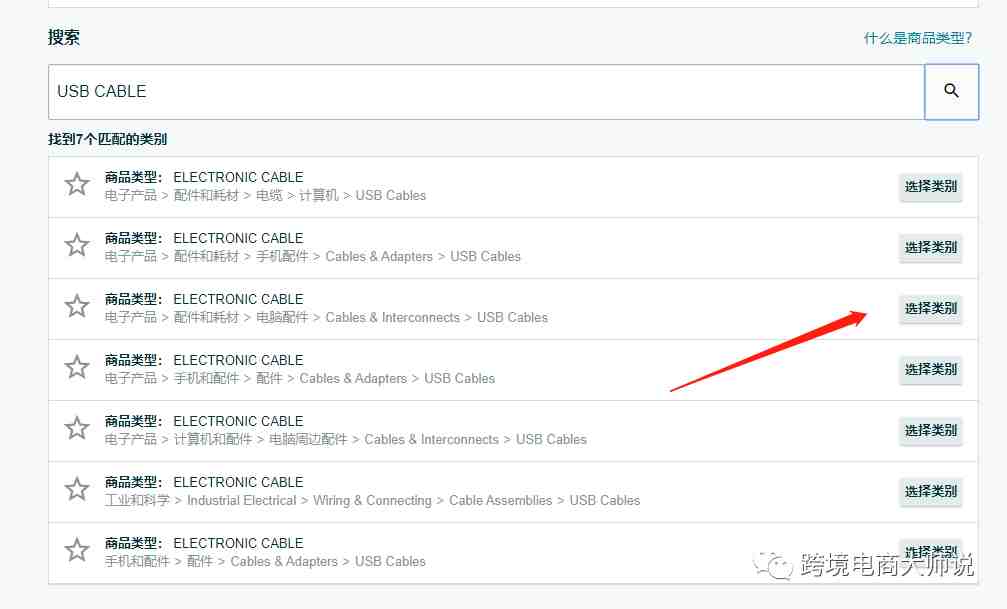This screenshot has width=1007, height=609.
Task: Click the 搜索 heading
Action: coord(64,37)
